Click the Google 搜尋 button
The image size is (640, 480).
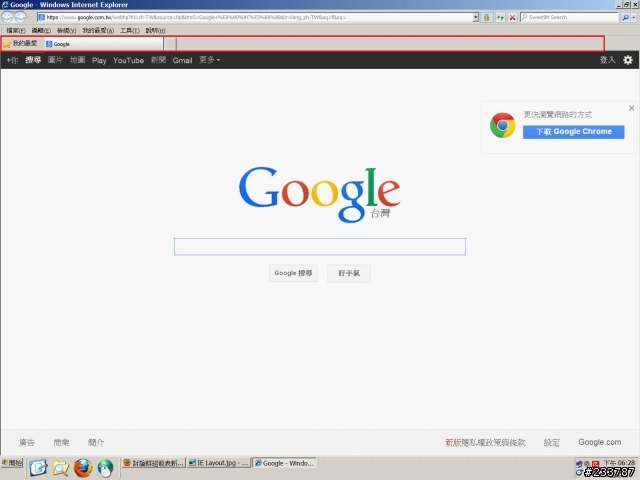293,273
